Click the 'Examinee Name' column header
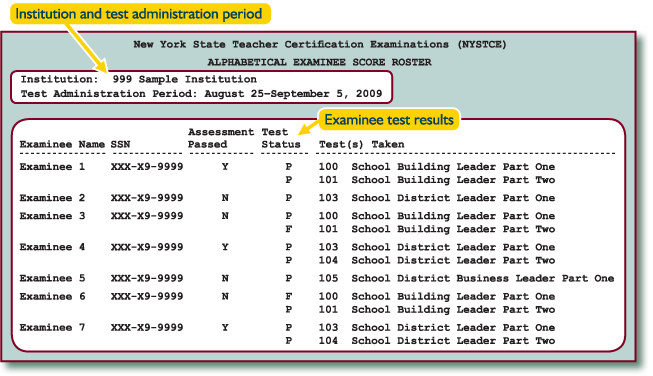Viewport: 653px width, 376px height. point(62,144)
